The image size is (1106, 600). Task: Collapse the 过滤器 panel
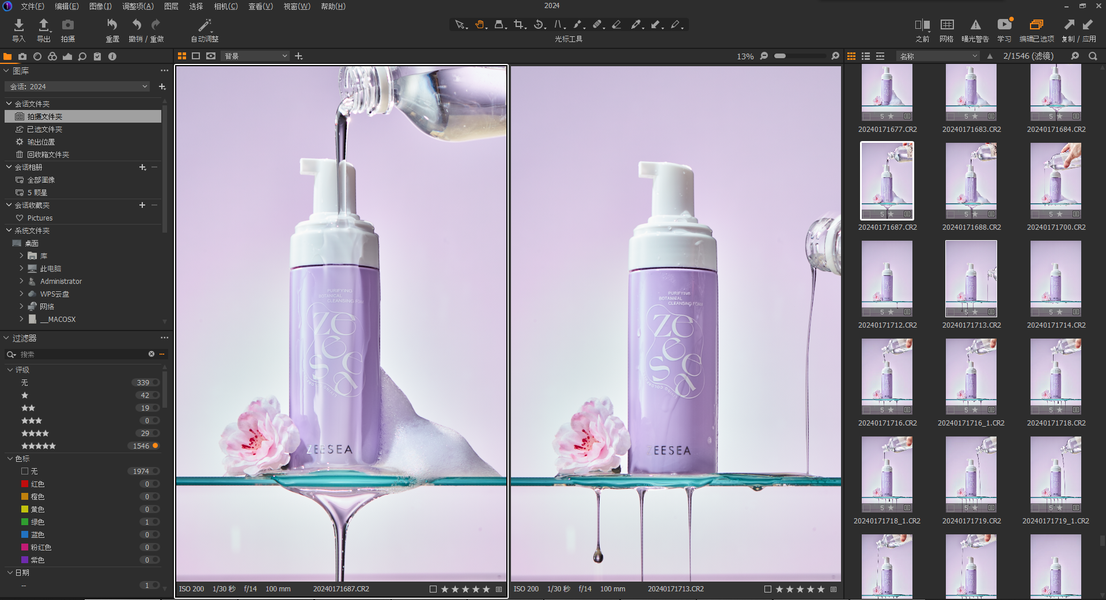6,338
